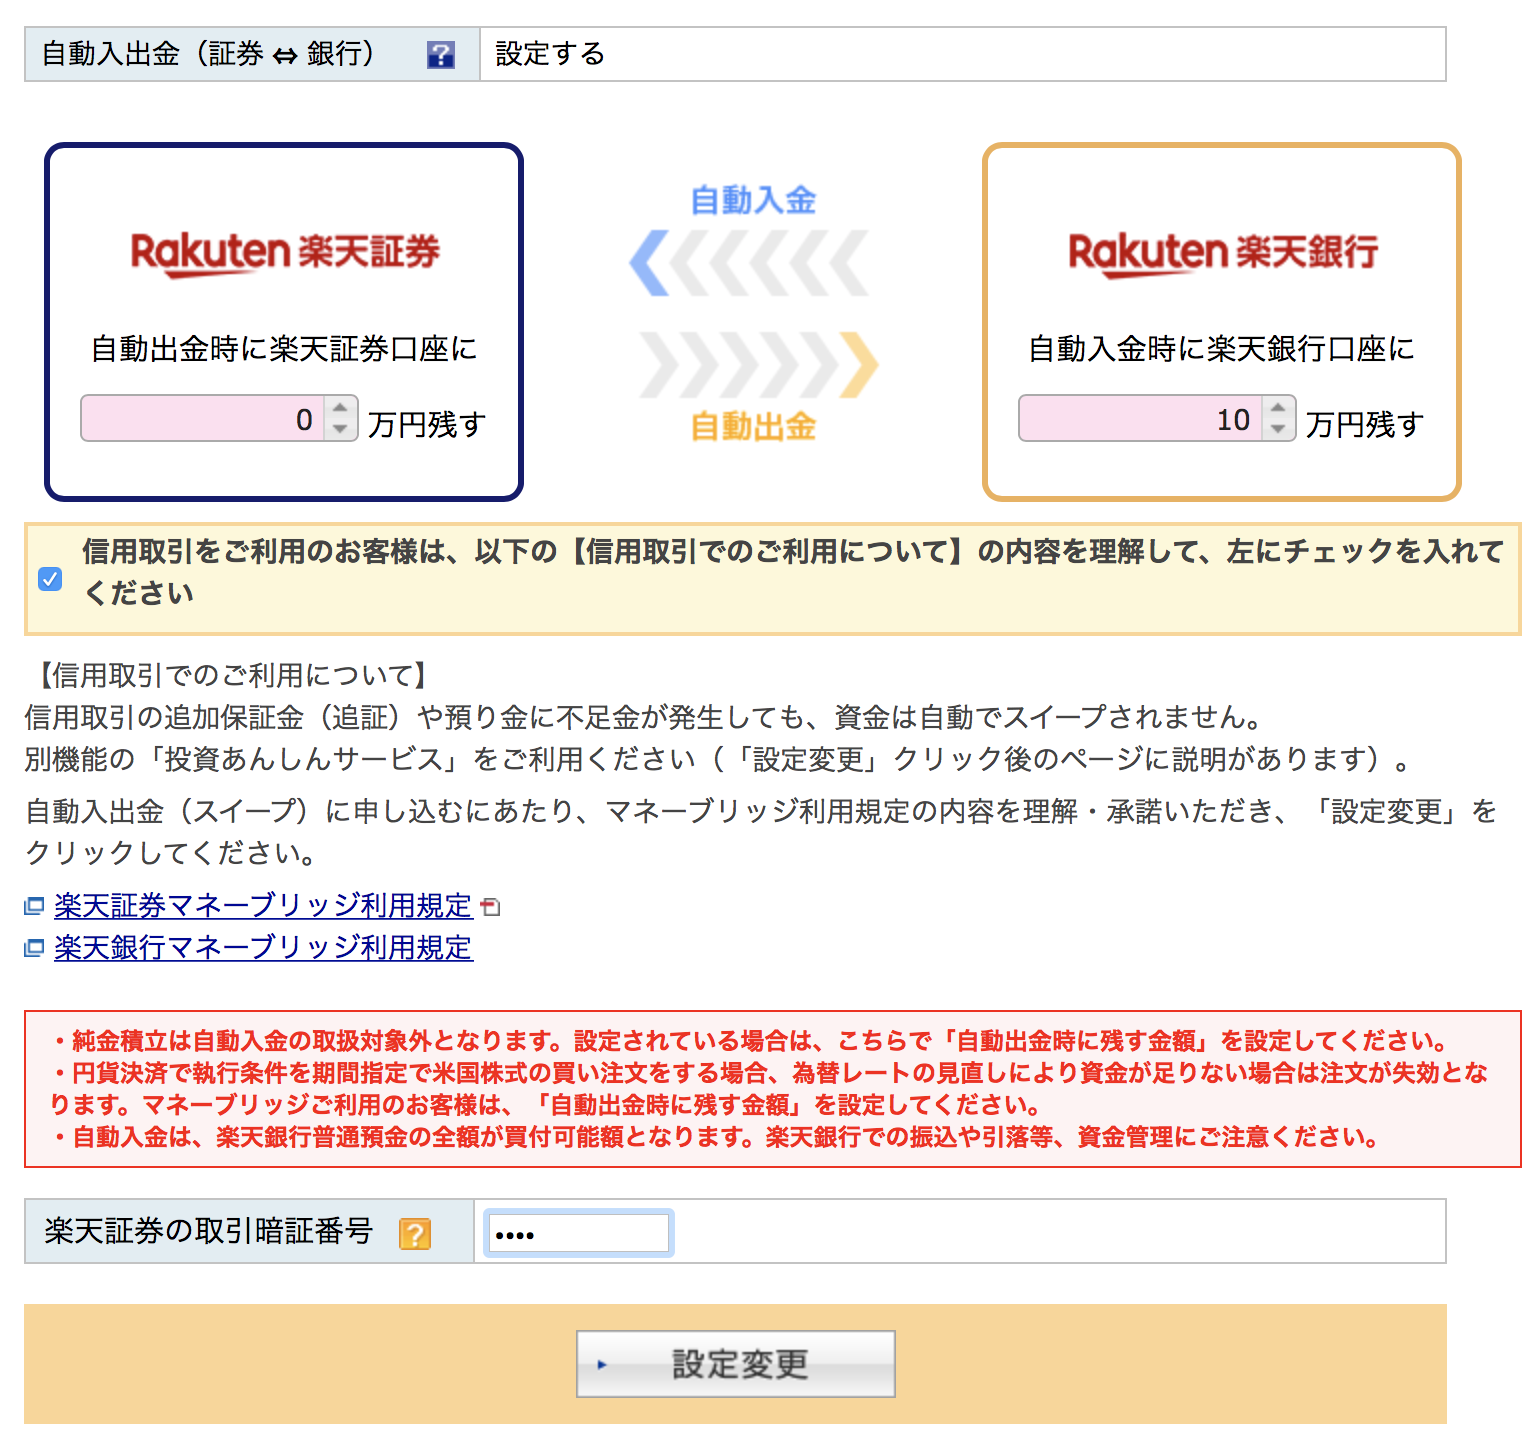Focus the 取引暗証番号 password field

[579, 1233]
